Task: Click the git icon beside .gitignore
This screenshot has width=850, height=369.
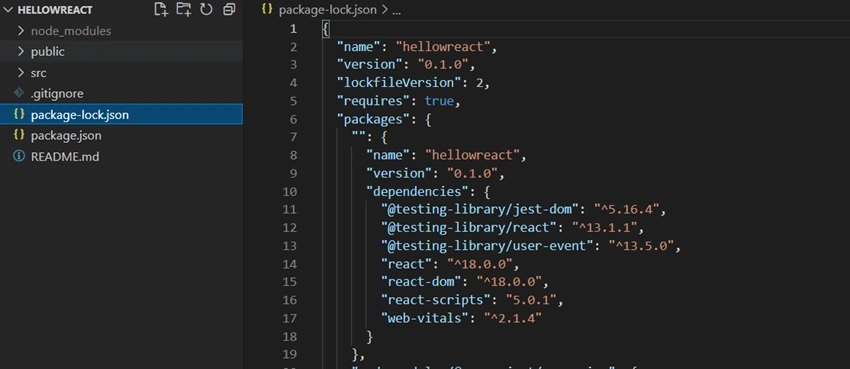Action: (x=19, y=93)
